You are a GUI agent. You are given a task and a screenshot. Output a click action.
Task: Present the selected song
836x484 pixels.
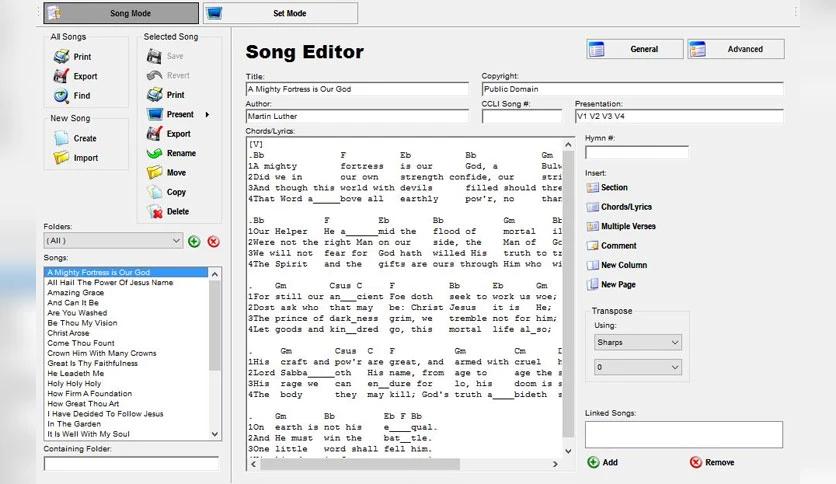(170, 114)
